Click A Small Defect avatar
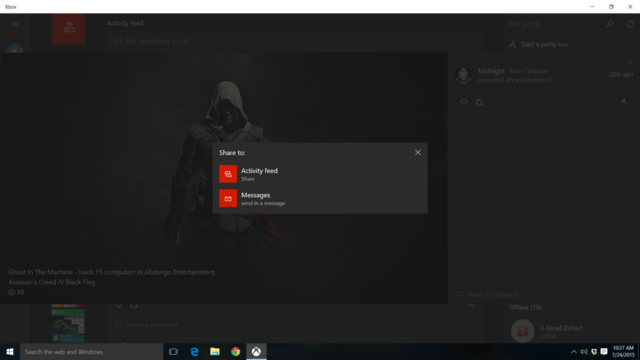This screenshot has height=360, width=640. [x=522, y=331]
